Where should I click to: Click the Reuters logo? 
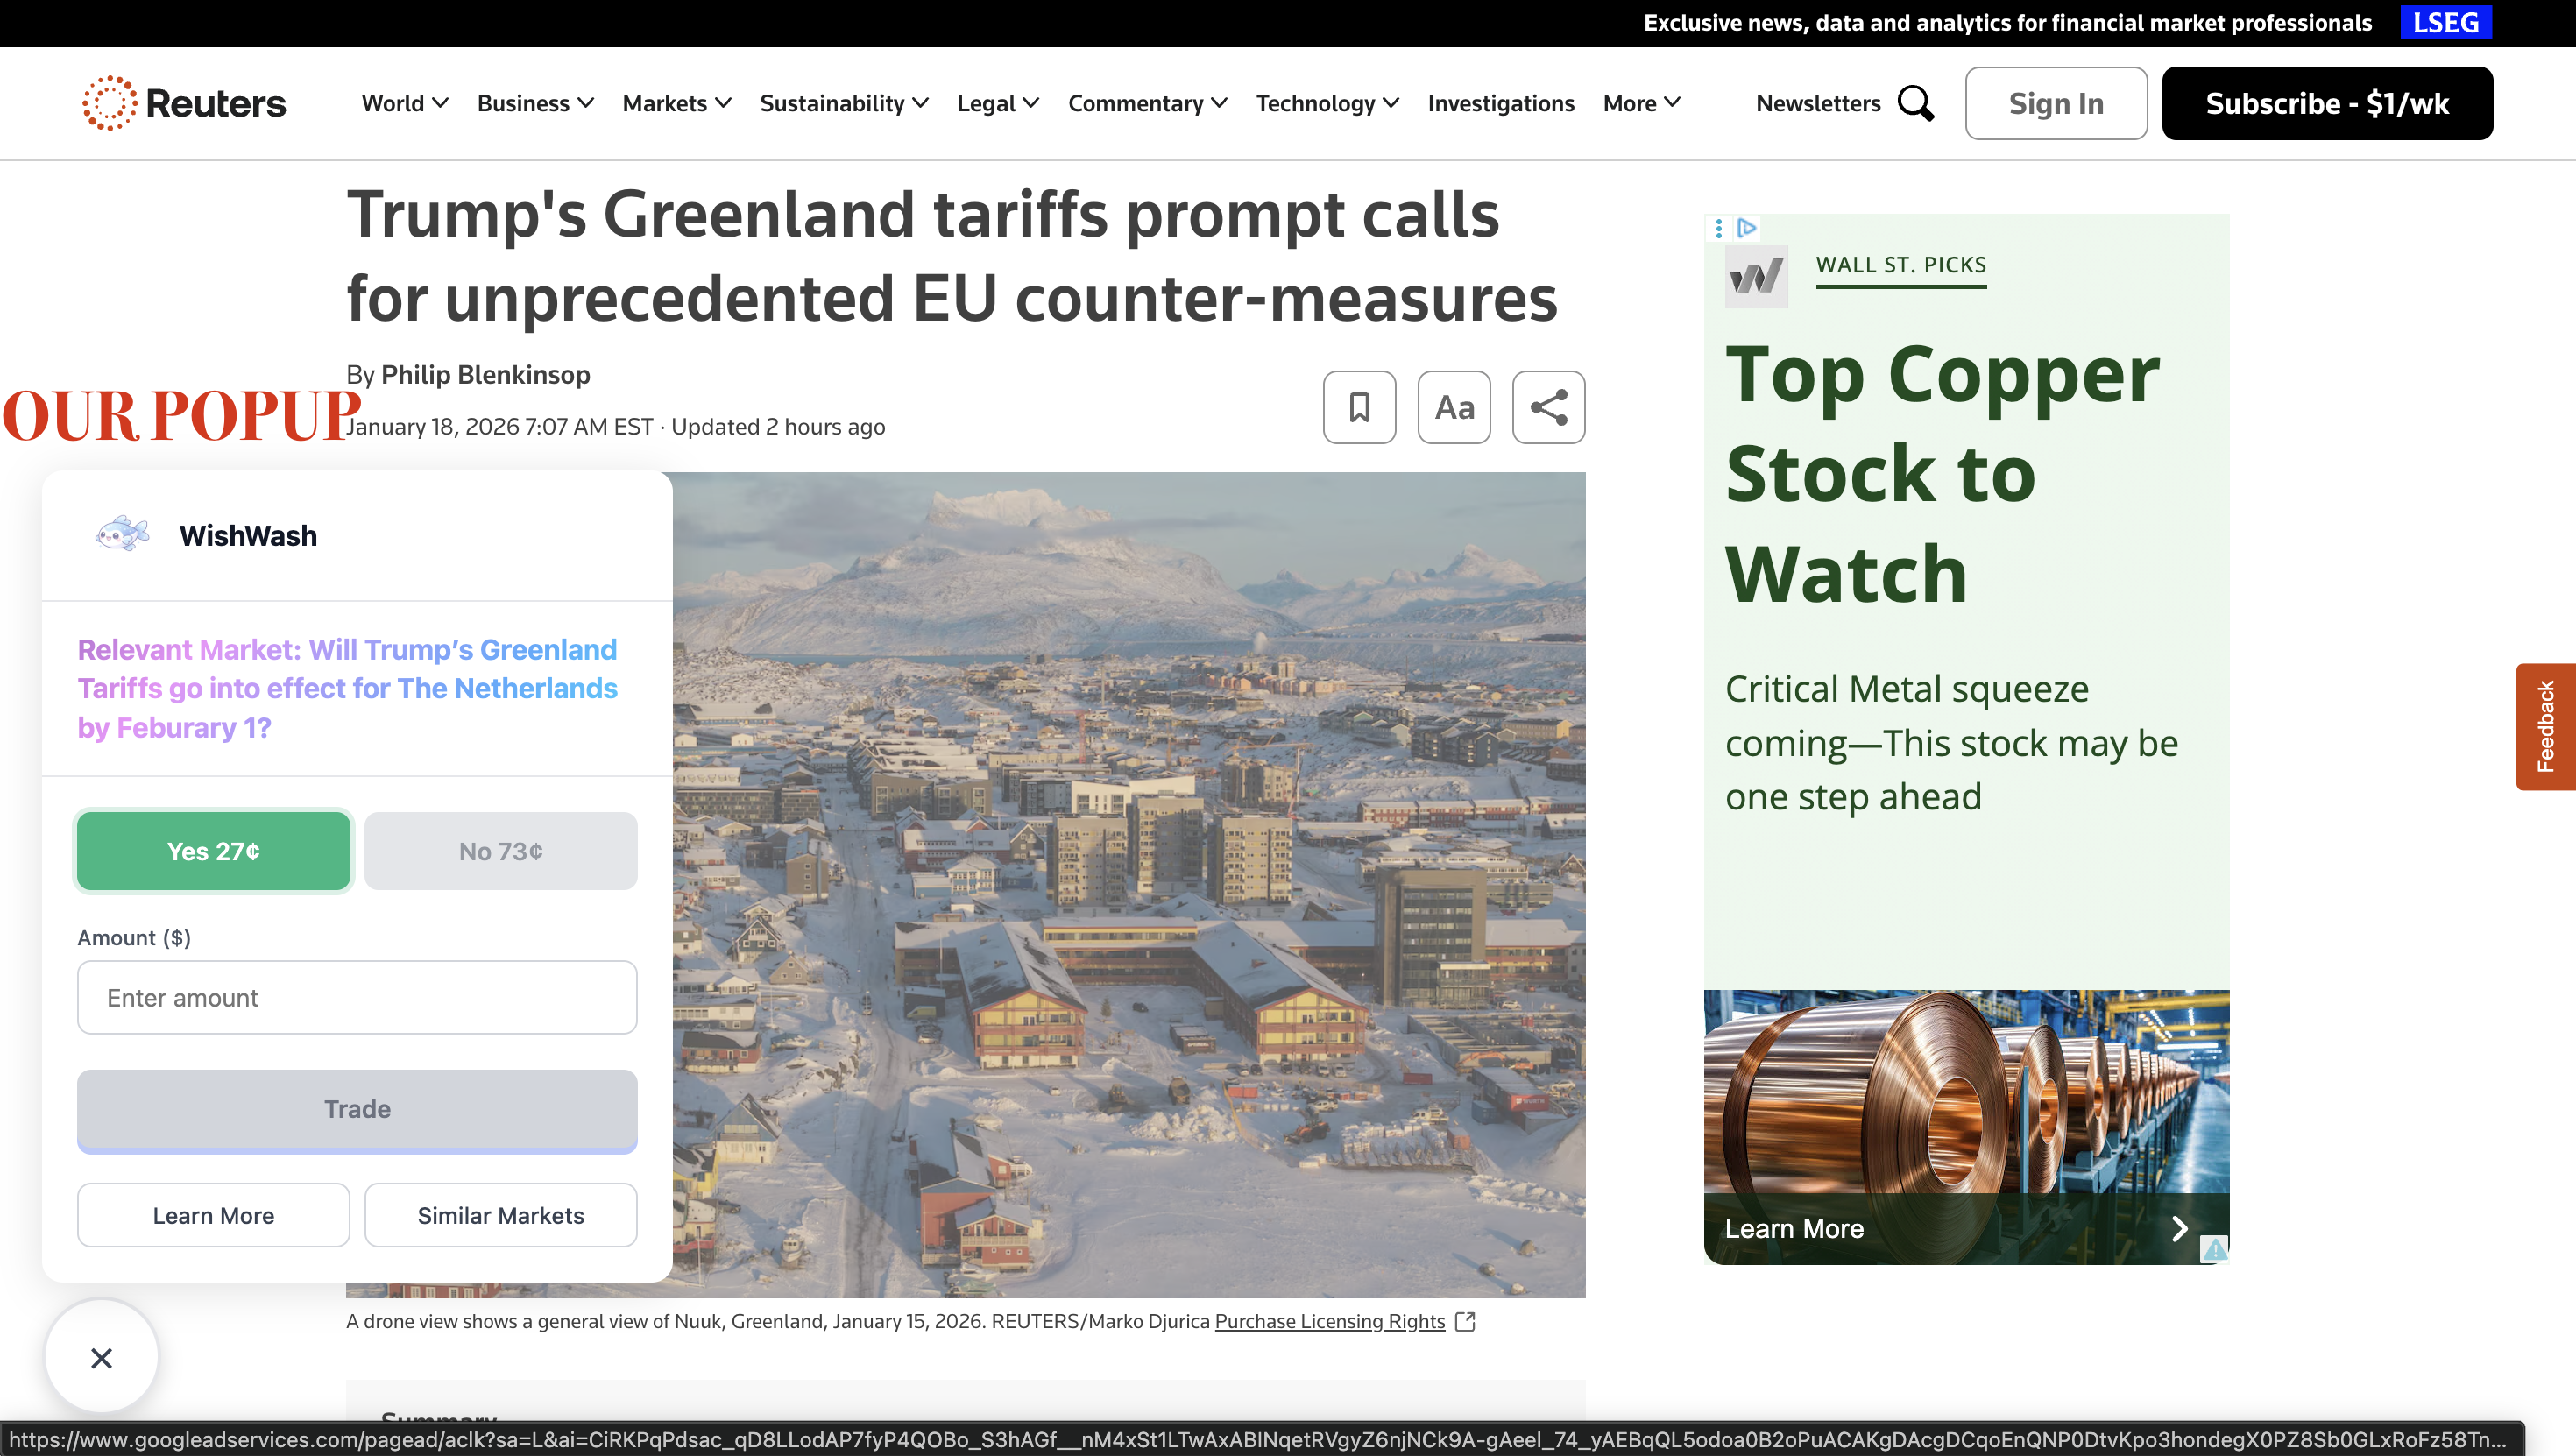pos(184,103)
